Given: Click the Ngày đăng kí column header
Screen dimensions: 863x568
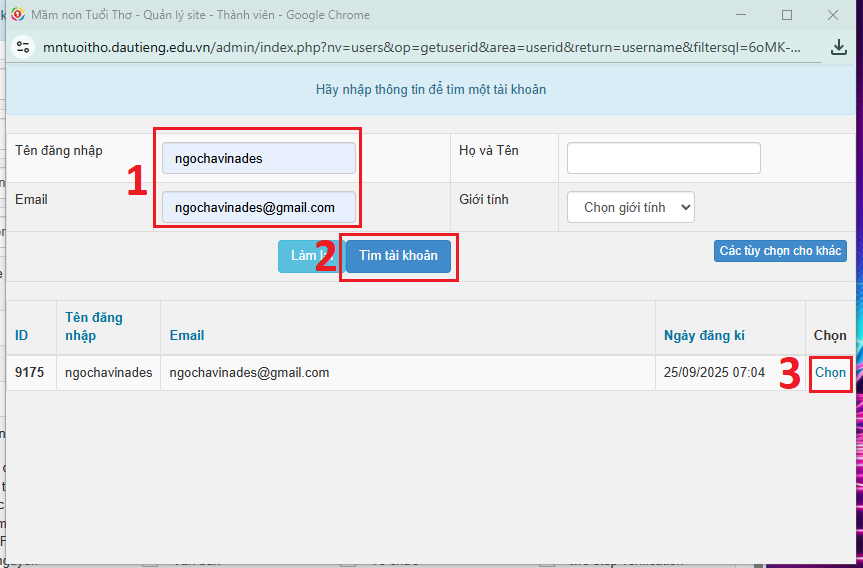Looking at the screenshot, I should click(704, 336).
